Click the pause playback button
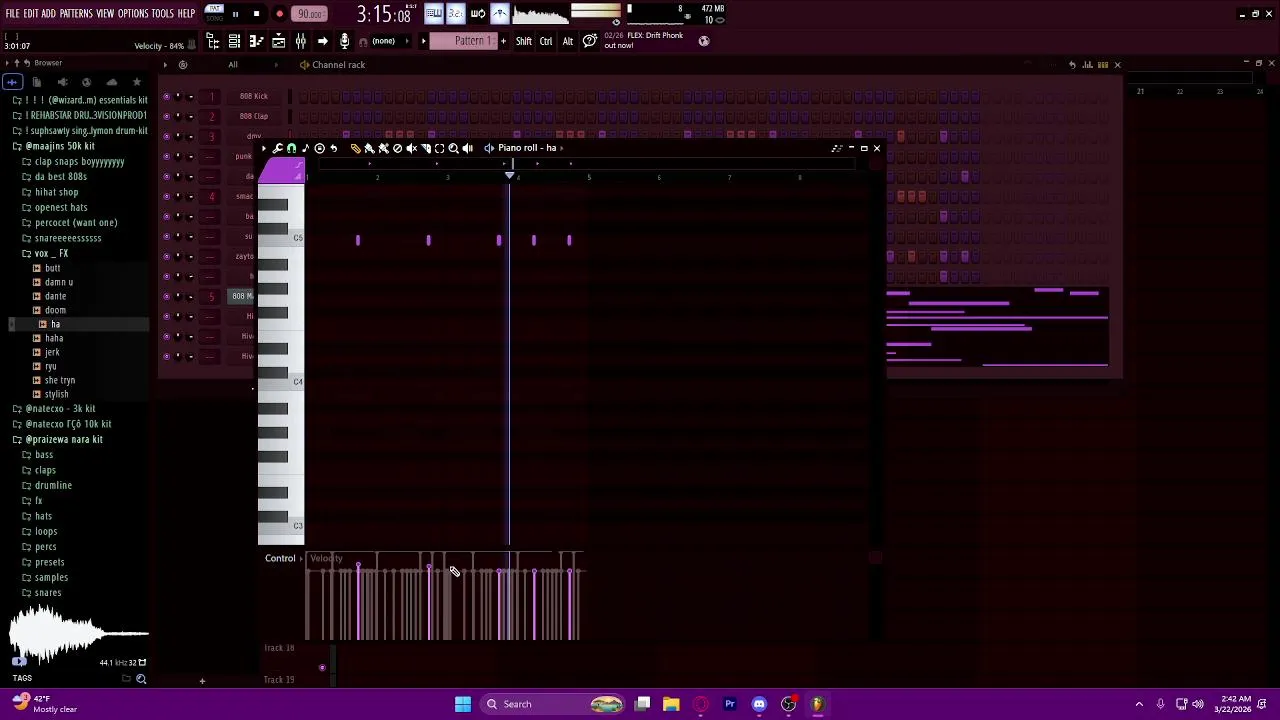Viewport: 1280px width, 720px height. tap(235, 14)
